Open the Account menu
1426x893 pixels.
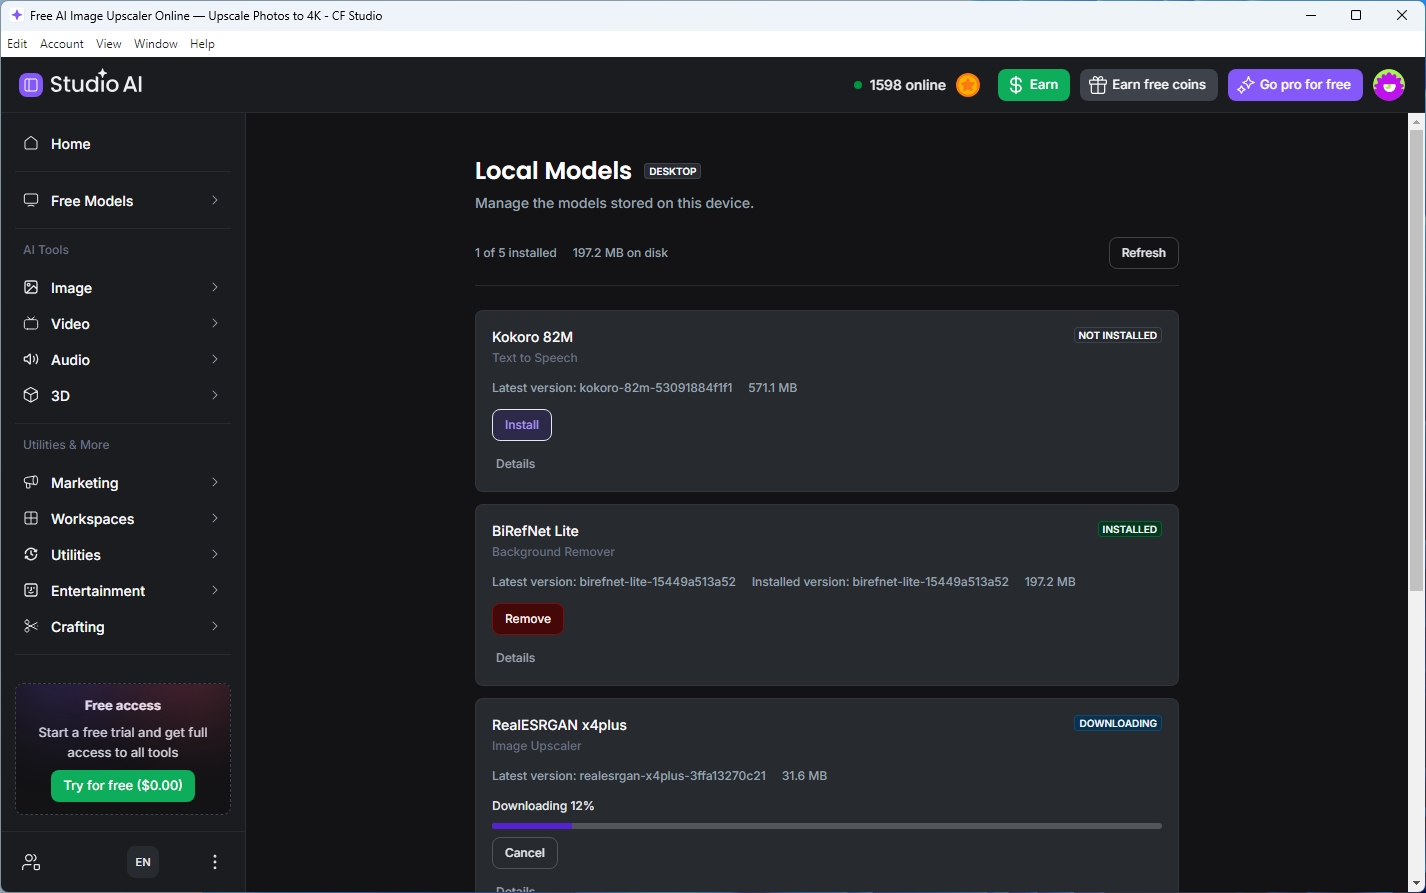click(62, 44)
